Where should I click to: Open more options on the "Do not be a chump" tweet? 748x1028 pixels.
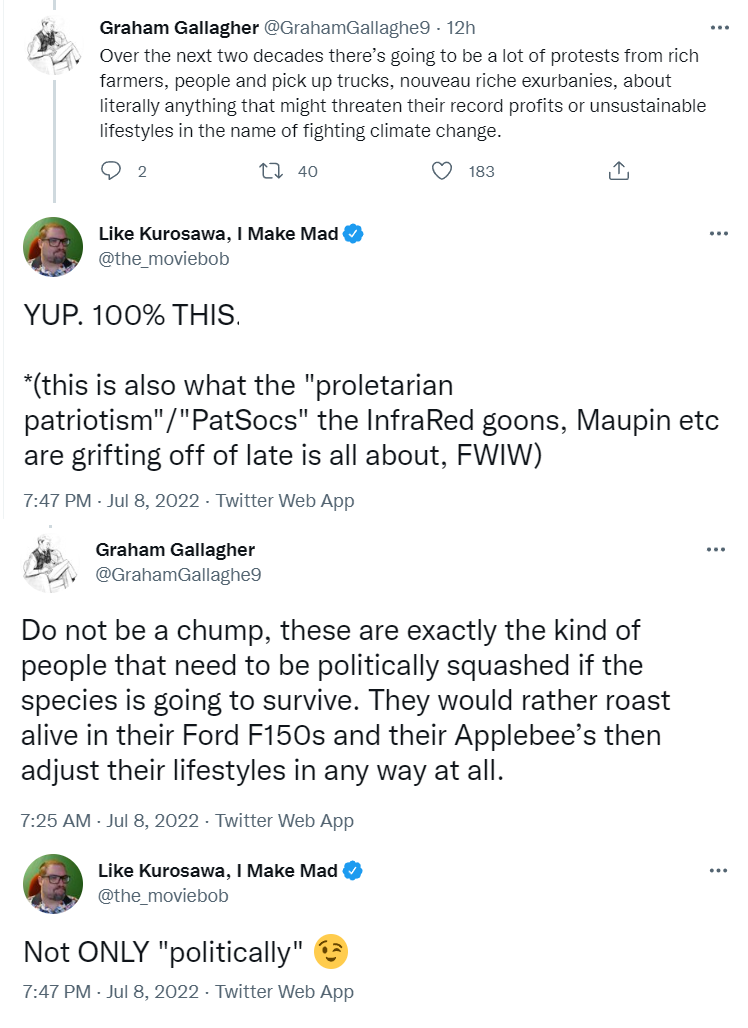click(x=716, y=549)
